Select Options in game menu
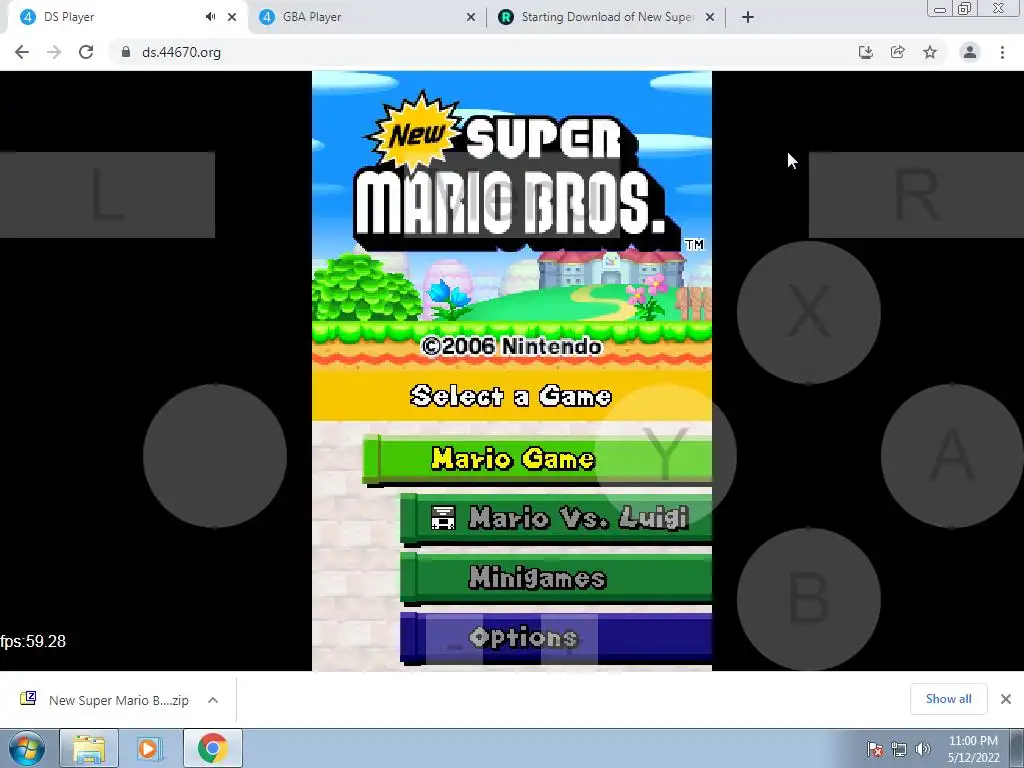Image resolution: width=1024 pixels, height=768 pixels. pyautogui.click(x=556, y=637)
